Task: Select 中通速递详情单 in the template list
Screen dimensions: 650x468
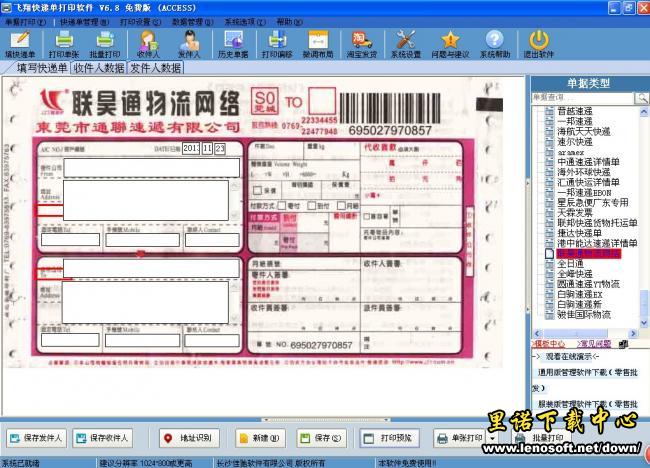Action: click(x=588, y=162)
